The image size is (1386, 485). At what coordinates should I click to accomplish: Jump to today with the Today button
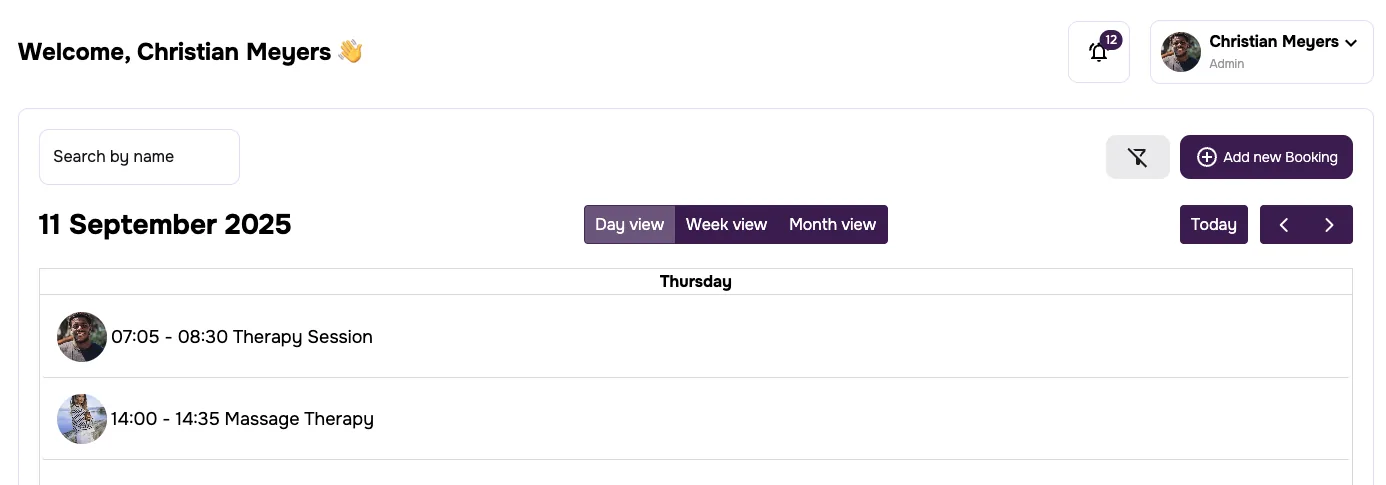pyautogui.click(x=1213, y=225)
